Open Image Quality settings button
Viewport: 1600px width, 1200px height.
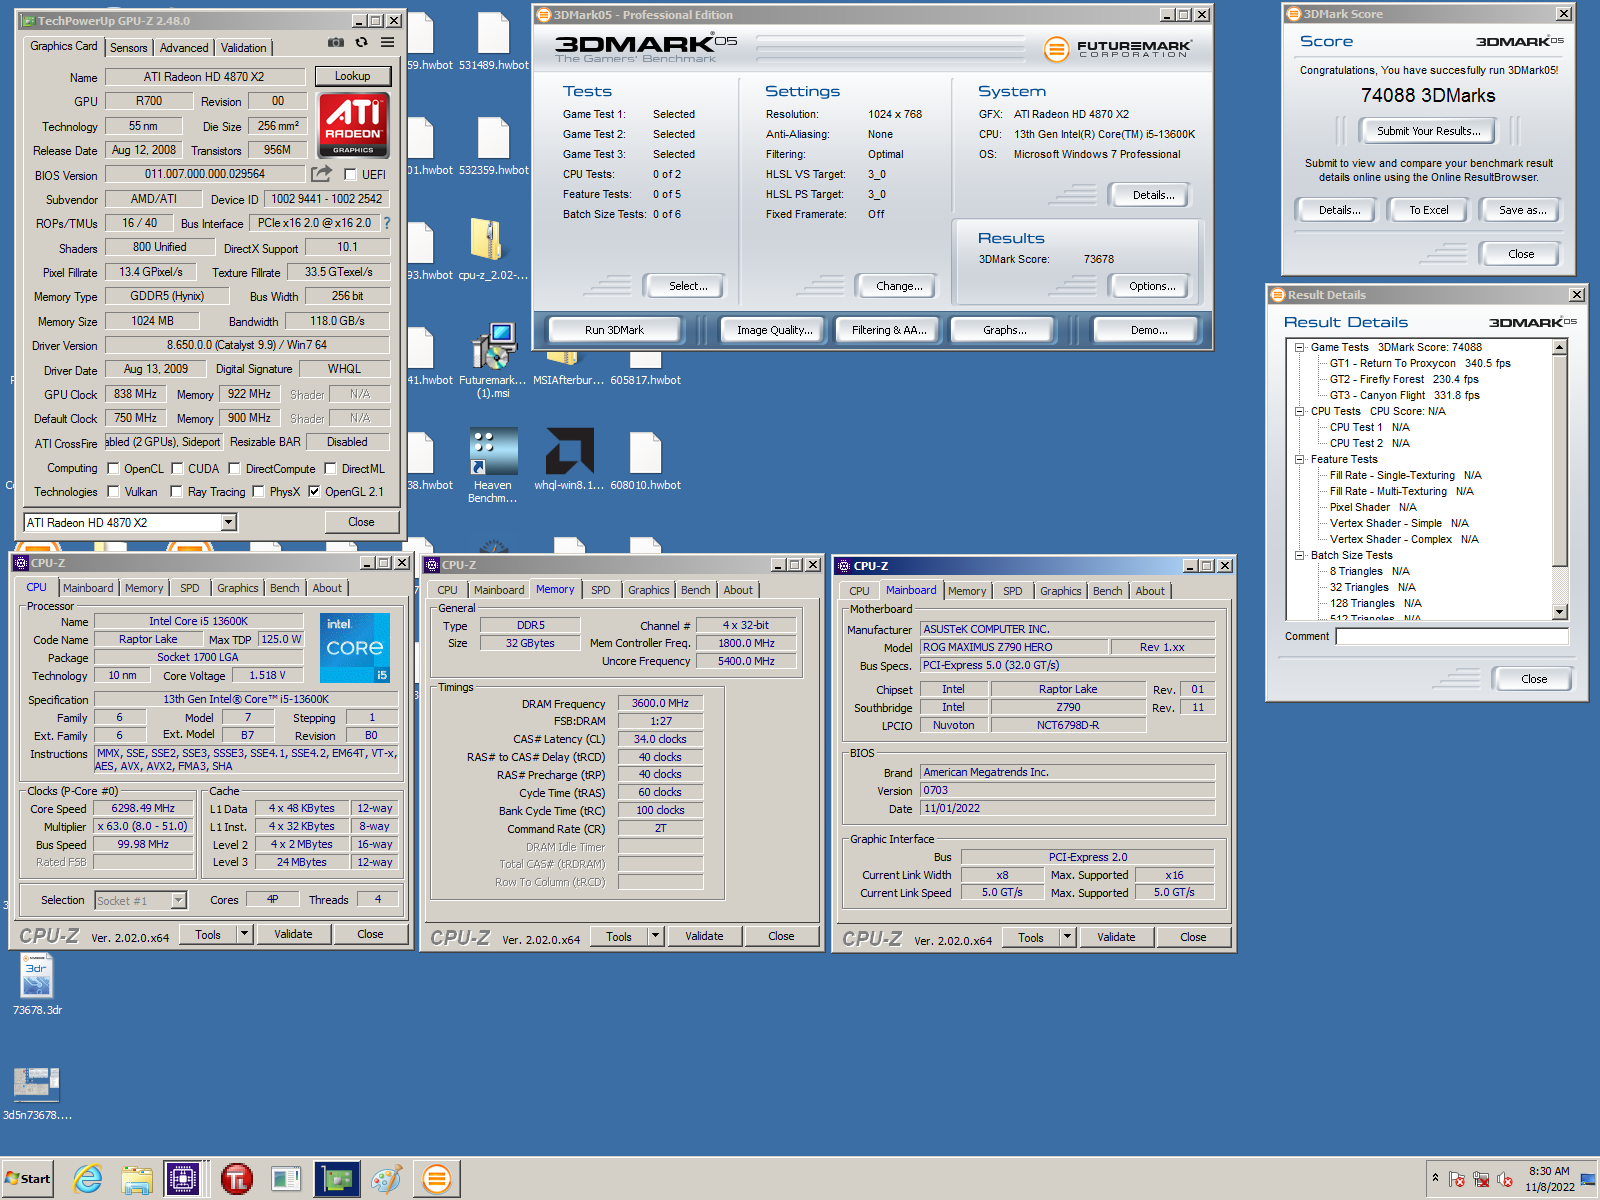[x=774, y=330]
